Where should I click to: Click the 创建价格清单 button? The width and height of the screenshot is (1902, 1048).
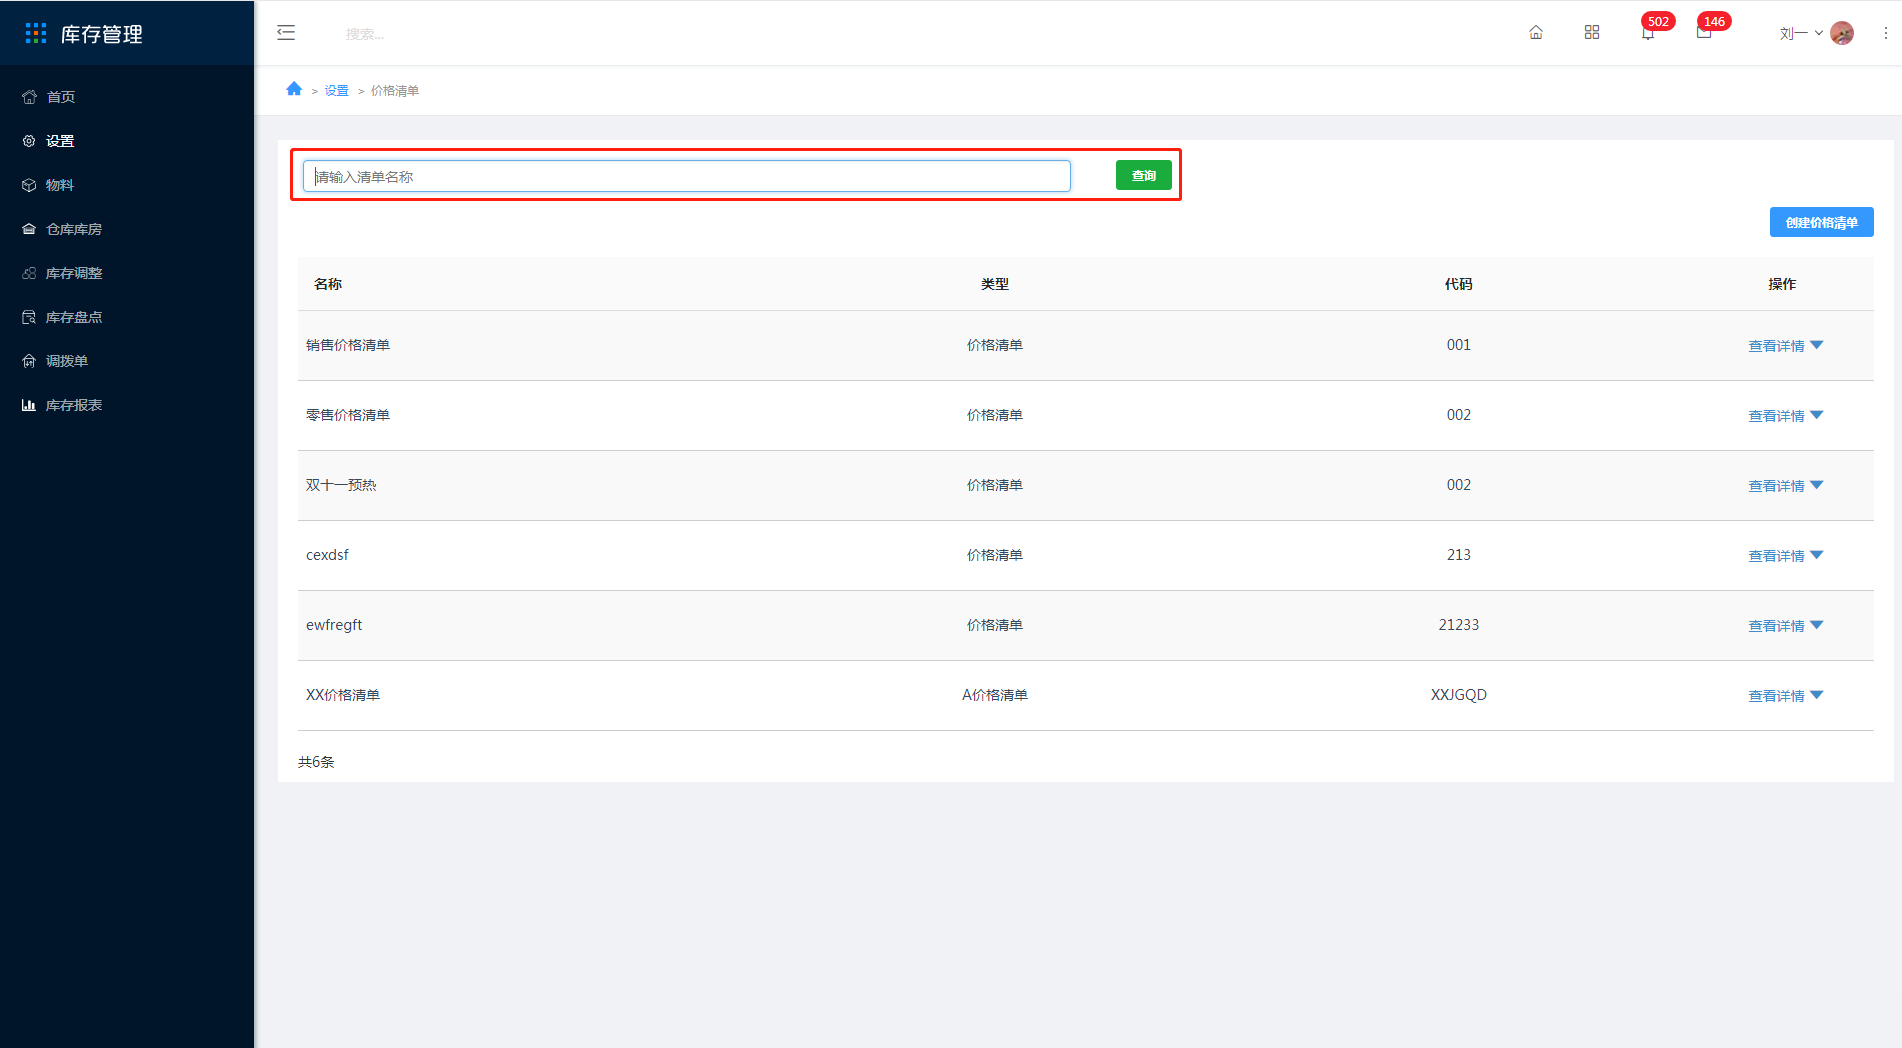(1821, 222)
